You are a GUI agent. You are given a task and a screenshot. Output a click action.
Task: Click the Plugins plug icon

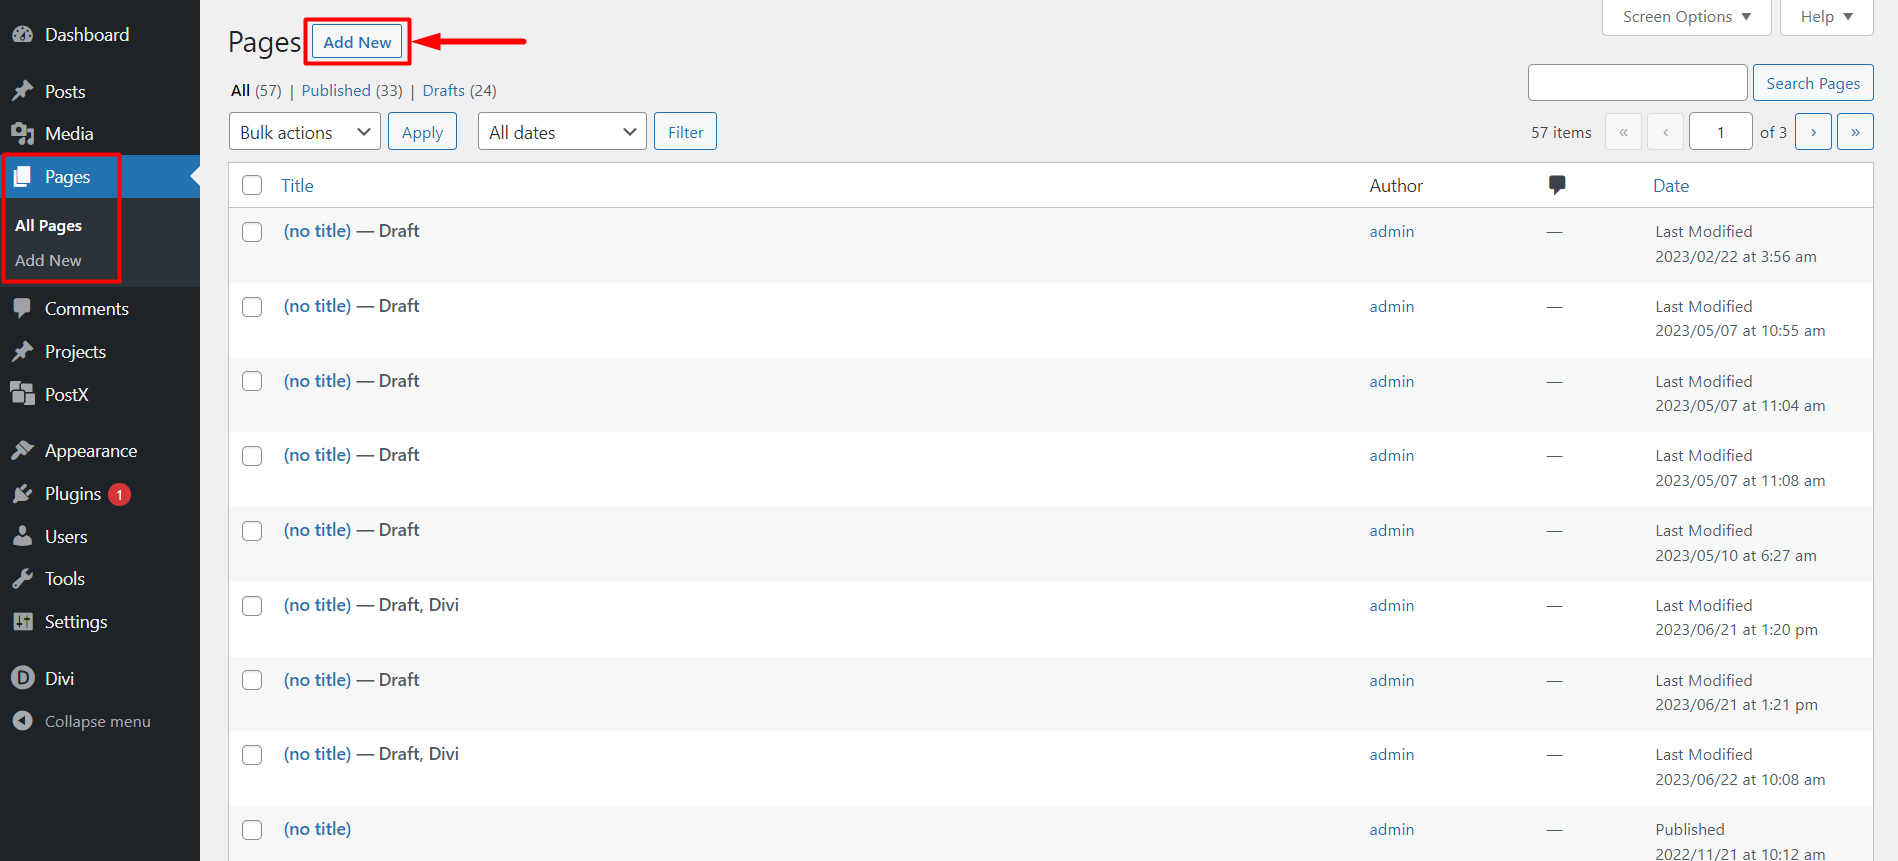[x=22, y=494]
